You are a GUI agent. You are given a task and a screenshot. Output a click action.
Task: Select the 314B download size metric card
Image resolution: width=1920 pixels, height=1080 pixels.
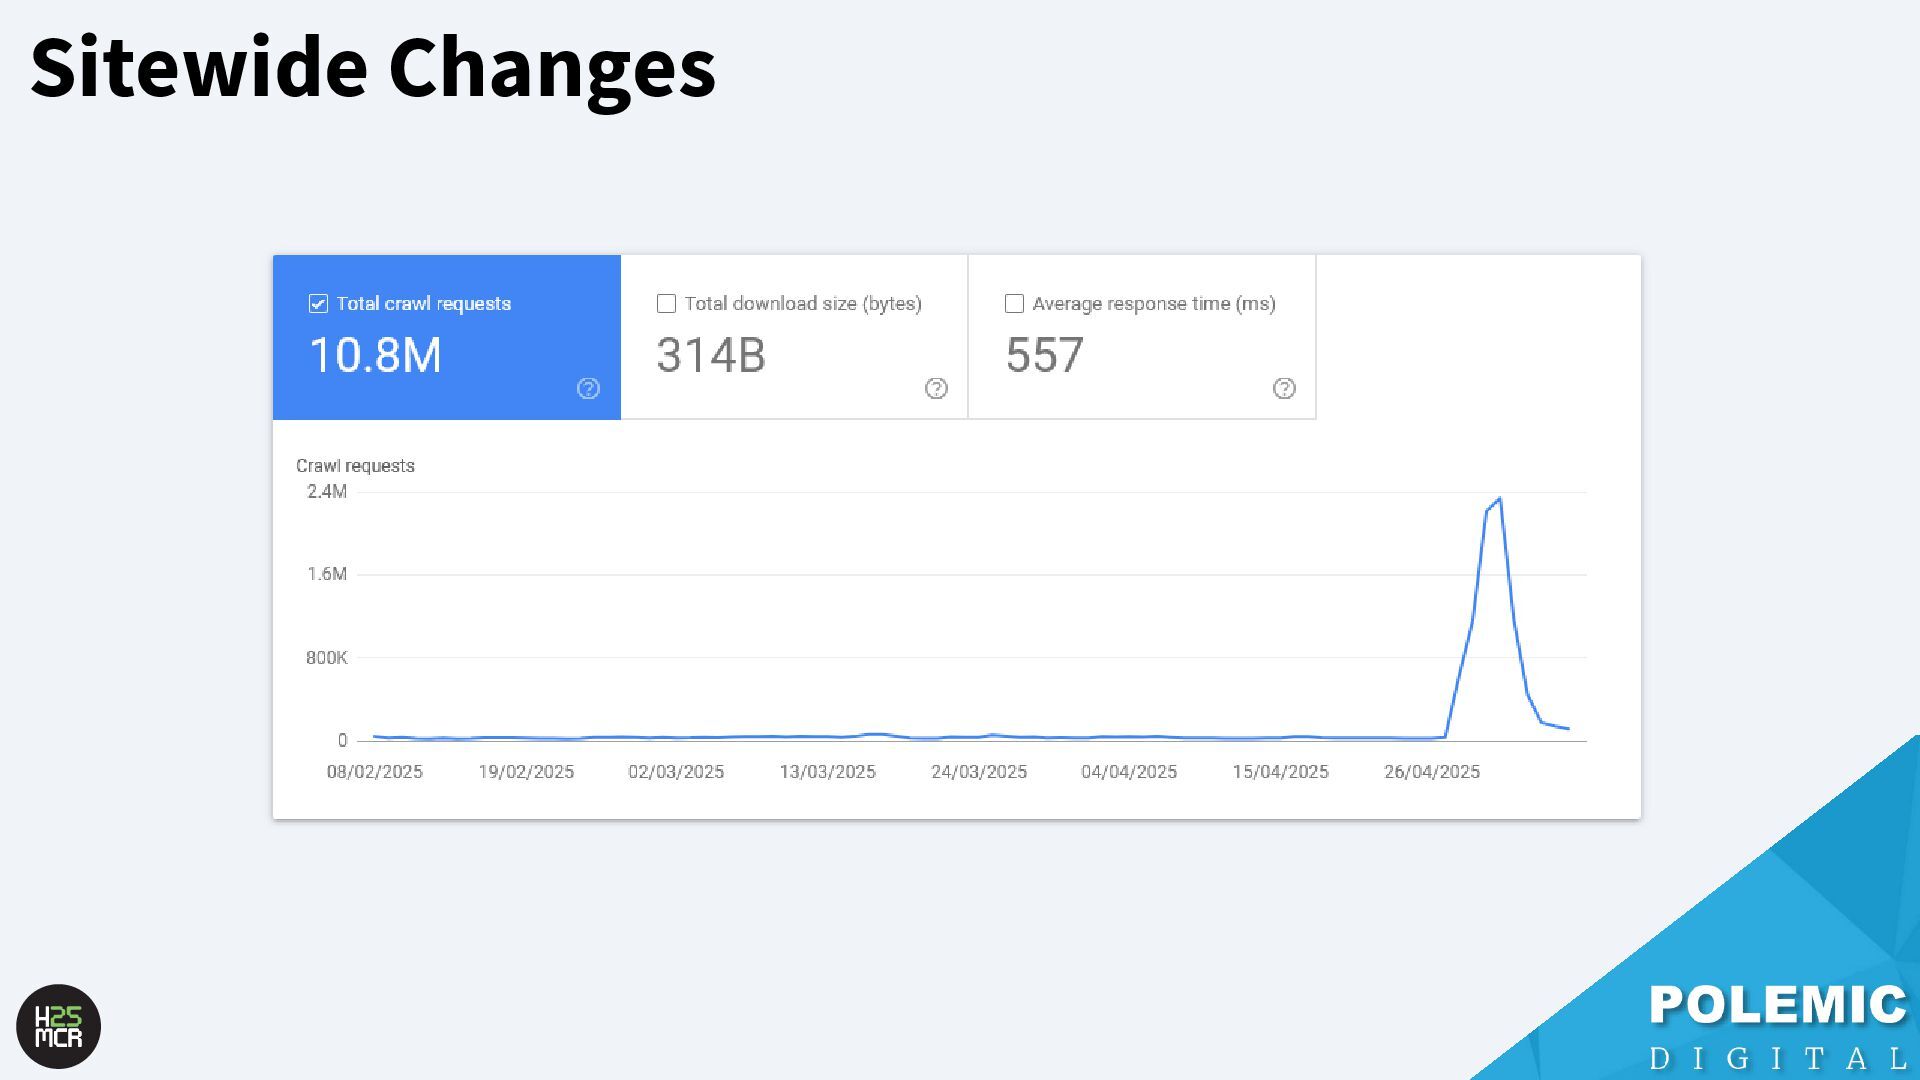[794, 338]
